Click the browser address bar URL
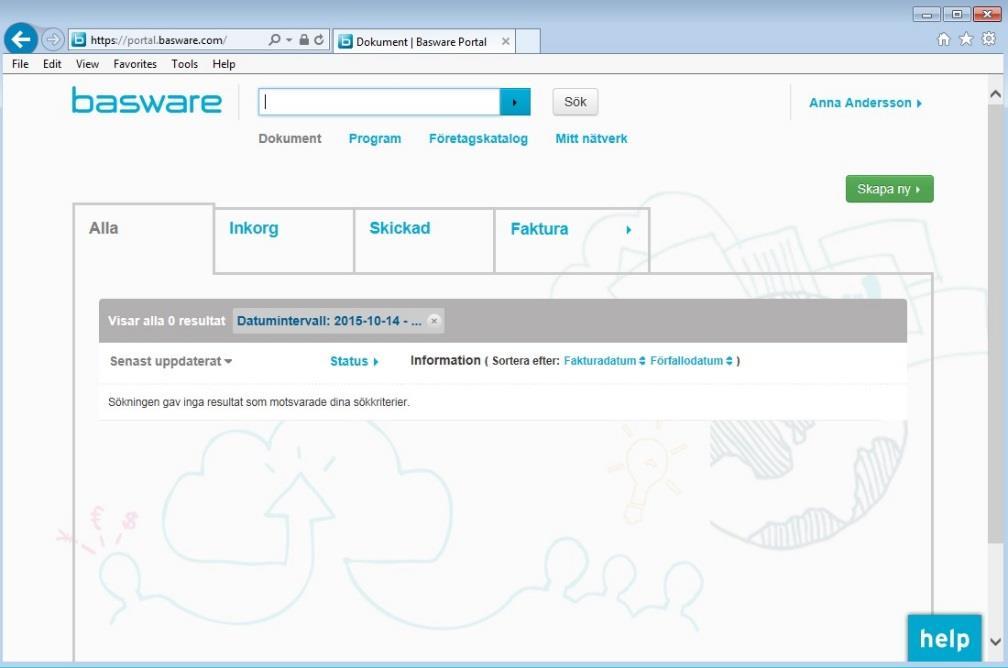Screen dimensions: 1008x668 coord(158,40)
